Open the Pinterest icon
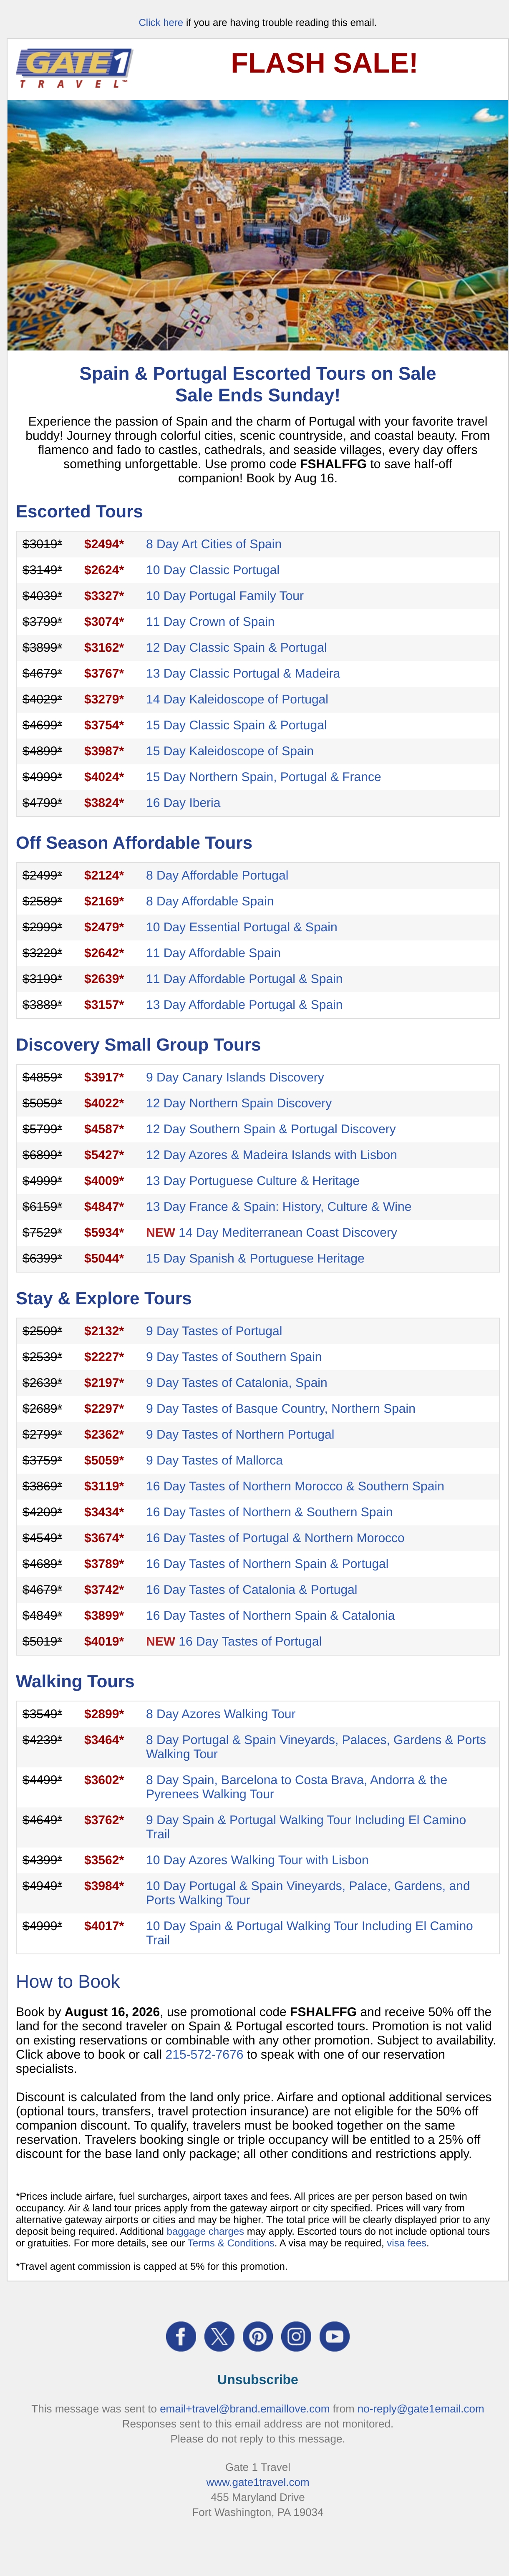Image resolution: width=509 pixels, height=2576 pixels. point(257,2336)
